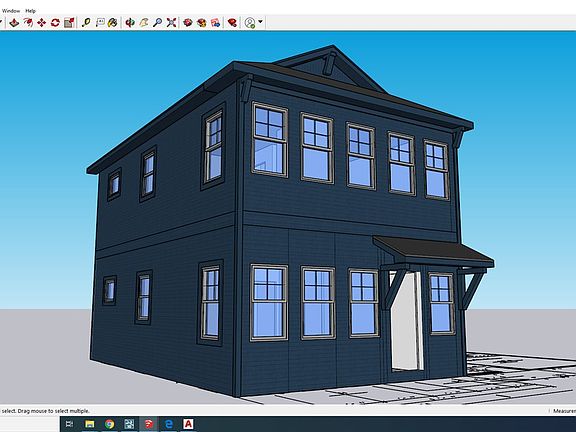Expand the account dropdown arrow
The height and width of the screenshot is (432, 576).
[260, 22]
